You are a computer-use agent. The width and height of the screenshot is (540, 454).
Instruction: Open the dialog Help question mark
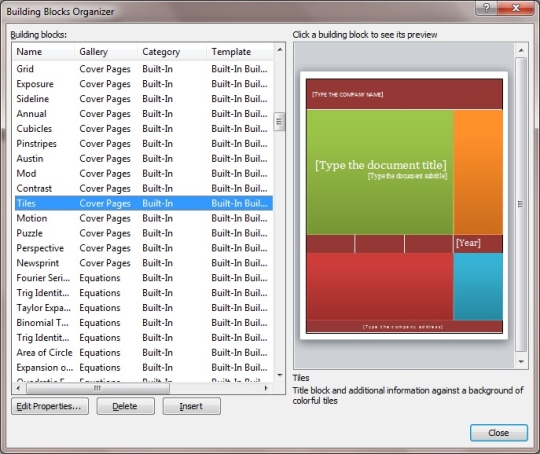pyautogui.click(x=486, y=8)
